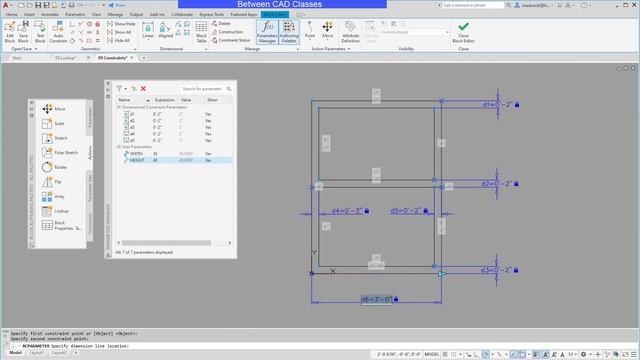Click the Parameters Manager horizontal scrollbar
The image size is (640, 360).
[x=166, y=243]
